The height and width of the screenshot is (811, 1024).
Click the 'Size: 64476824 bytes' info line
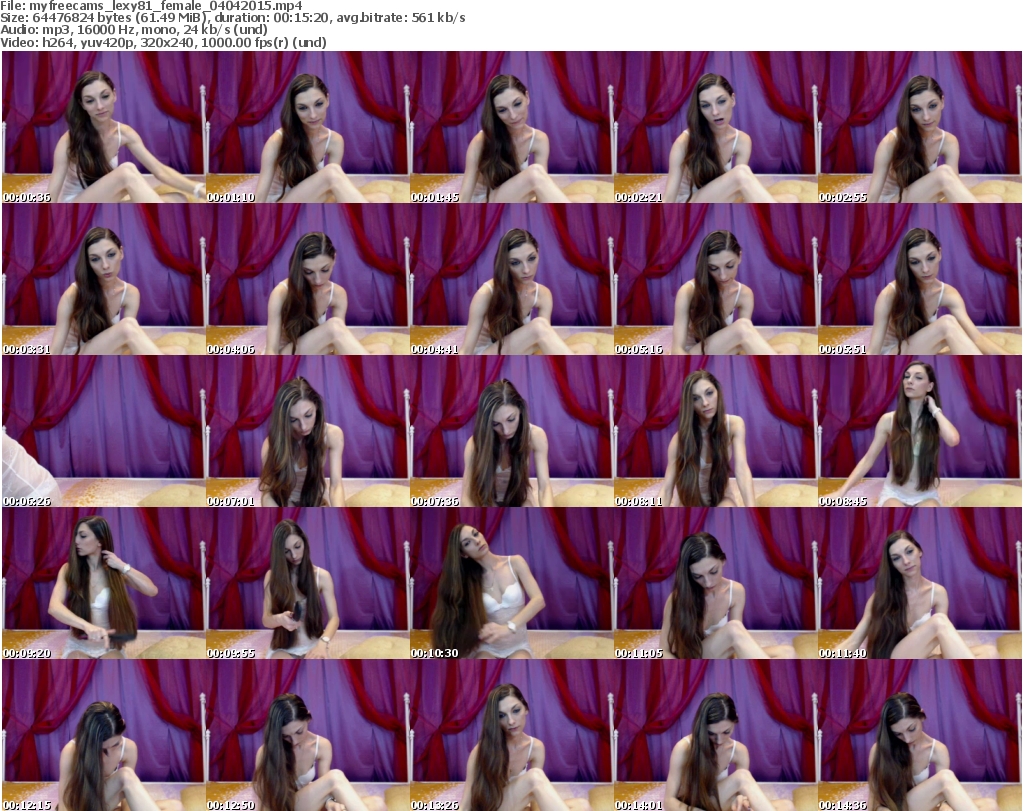pos(232,18)
